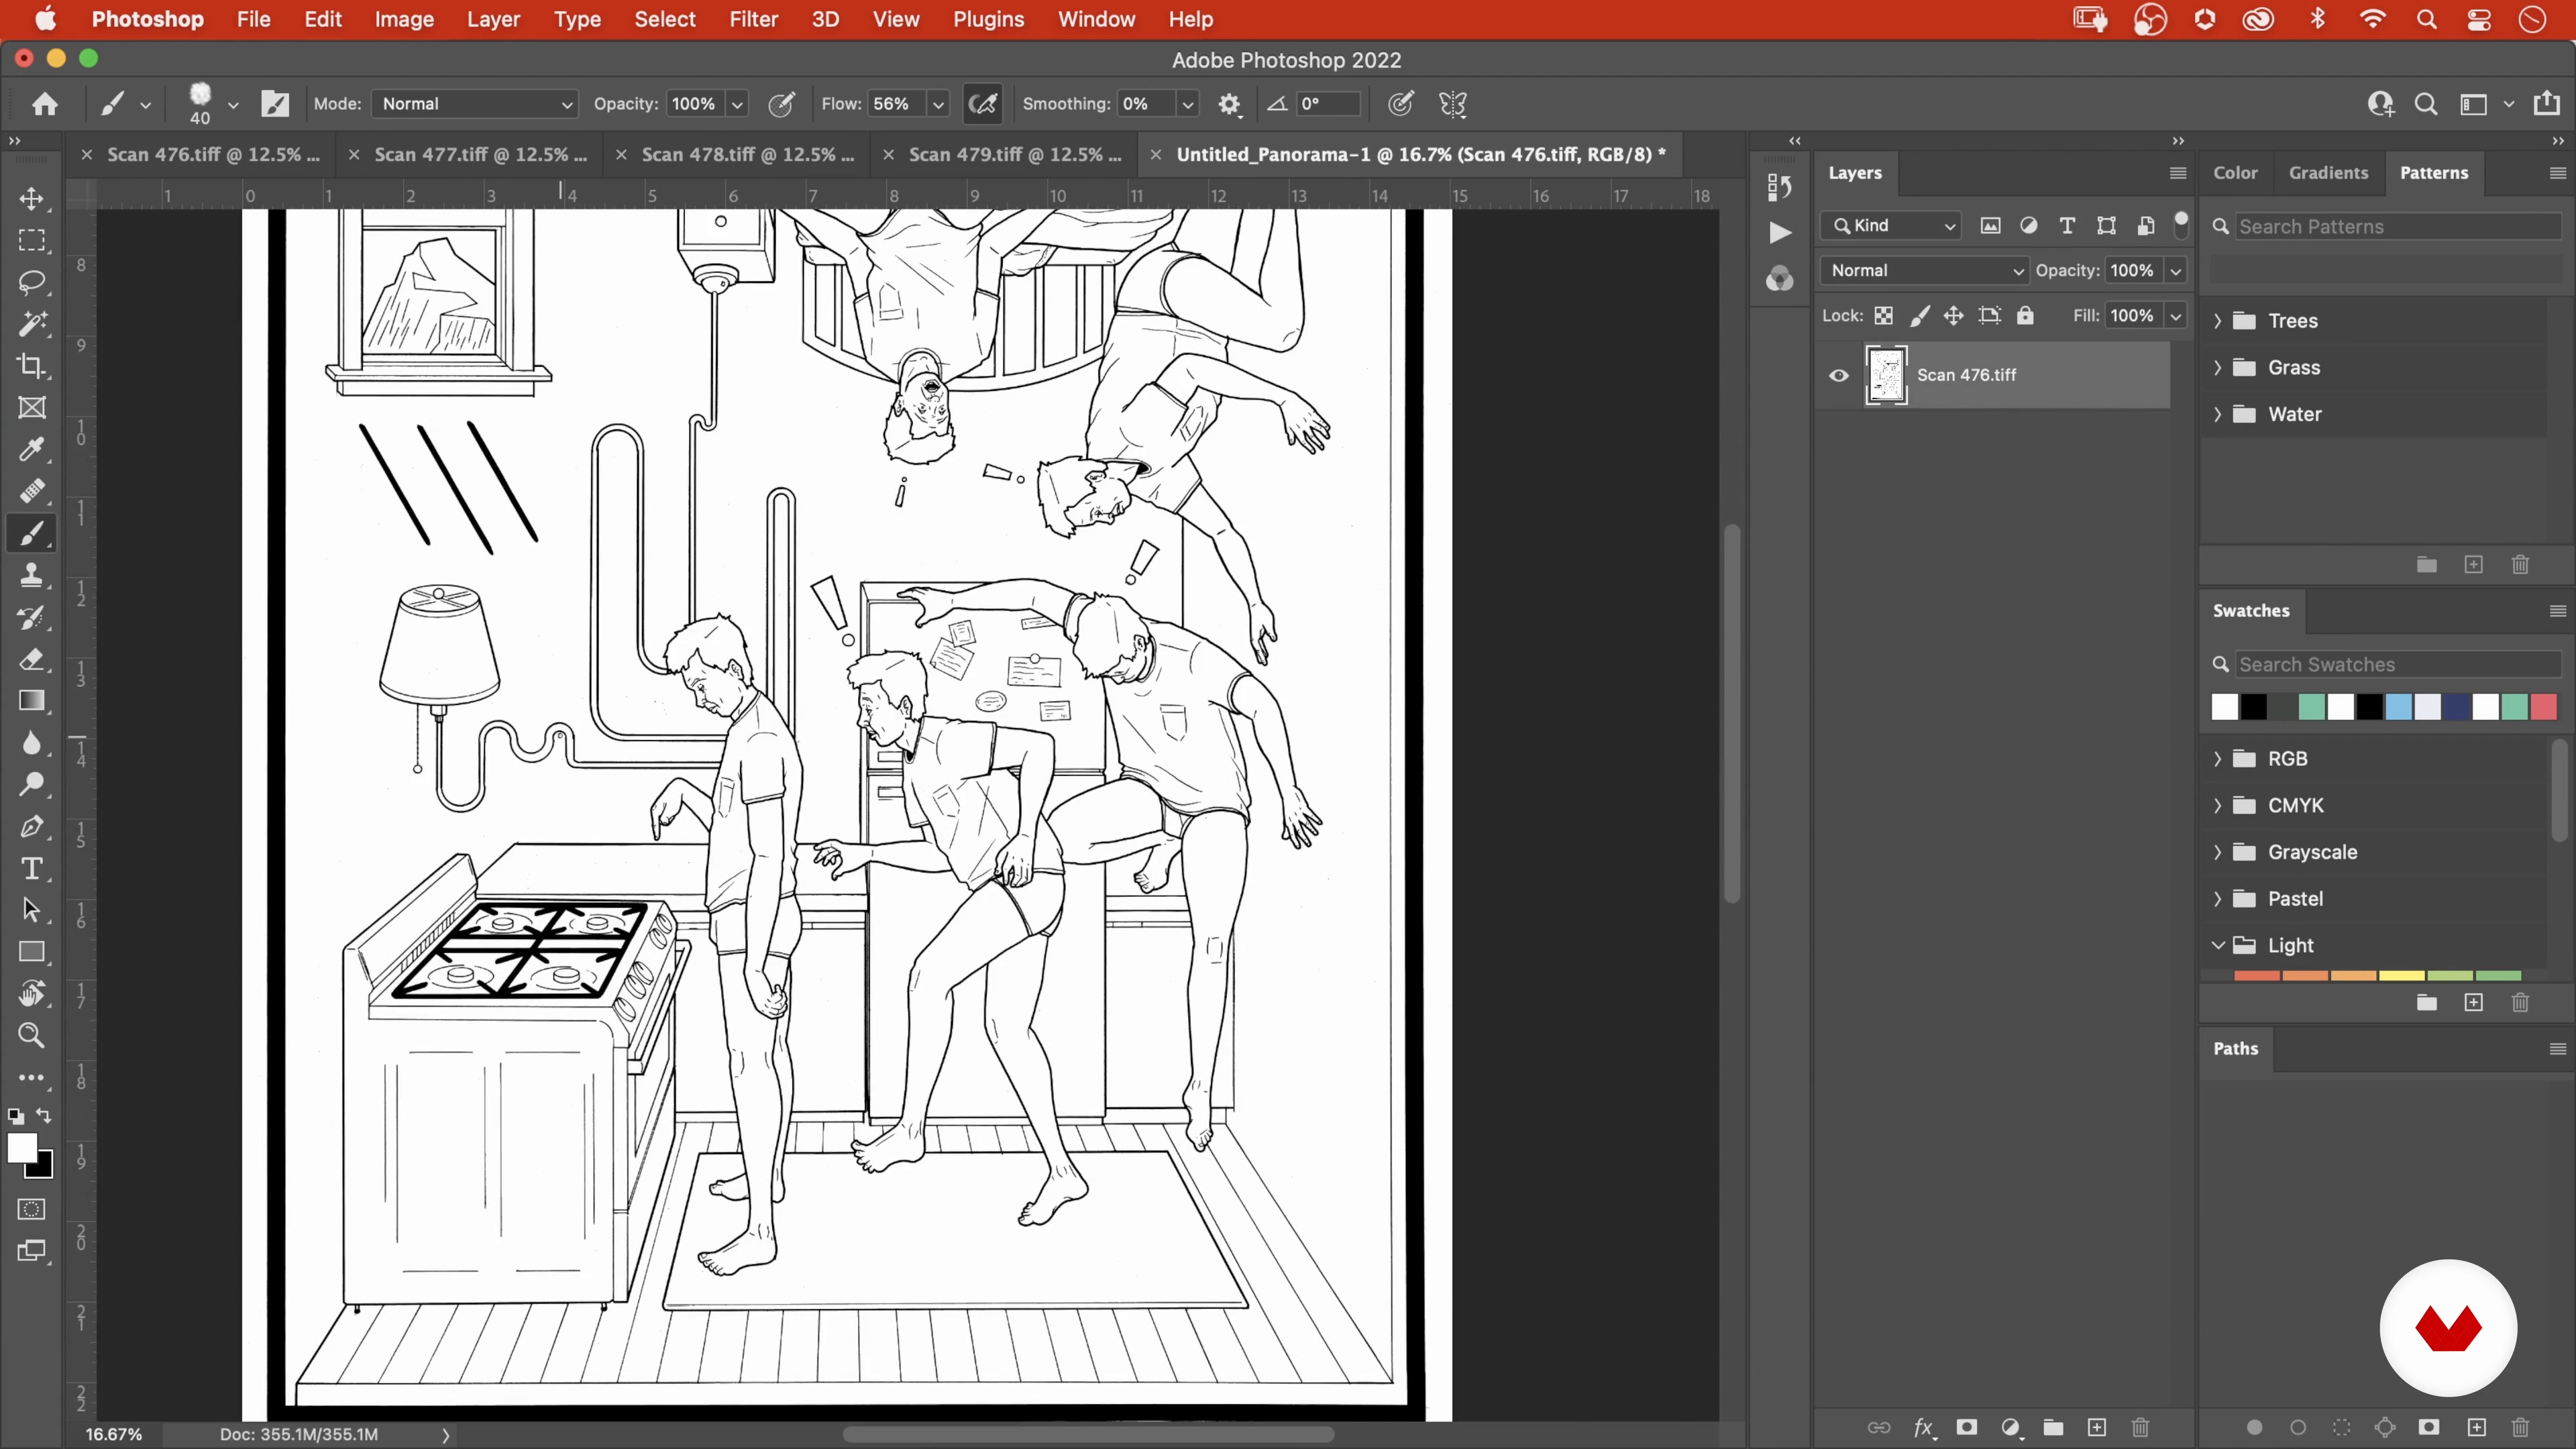2576x1449 pixels.
Task: Toggle symmetry paint options butterfly icon
Action: pos(1453,104)
